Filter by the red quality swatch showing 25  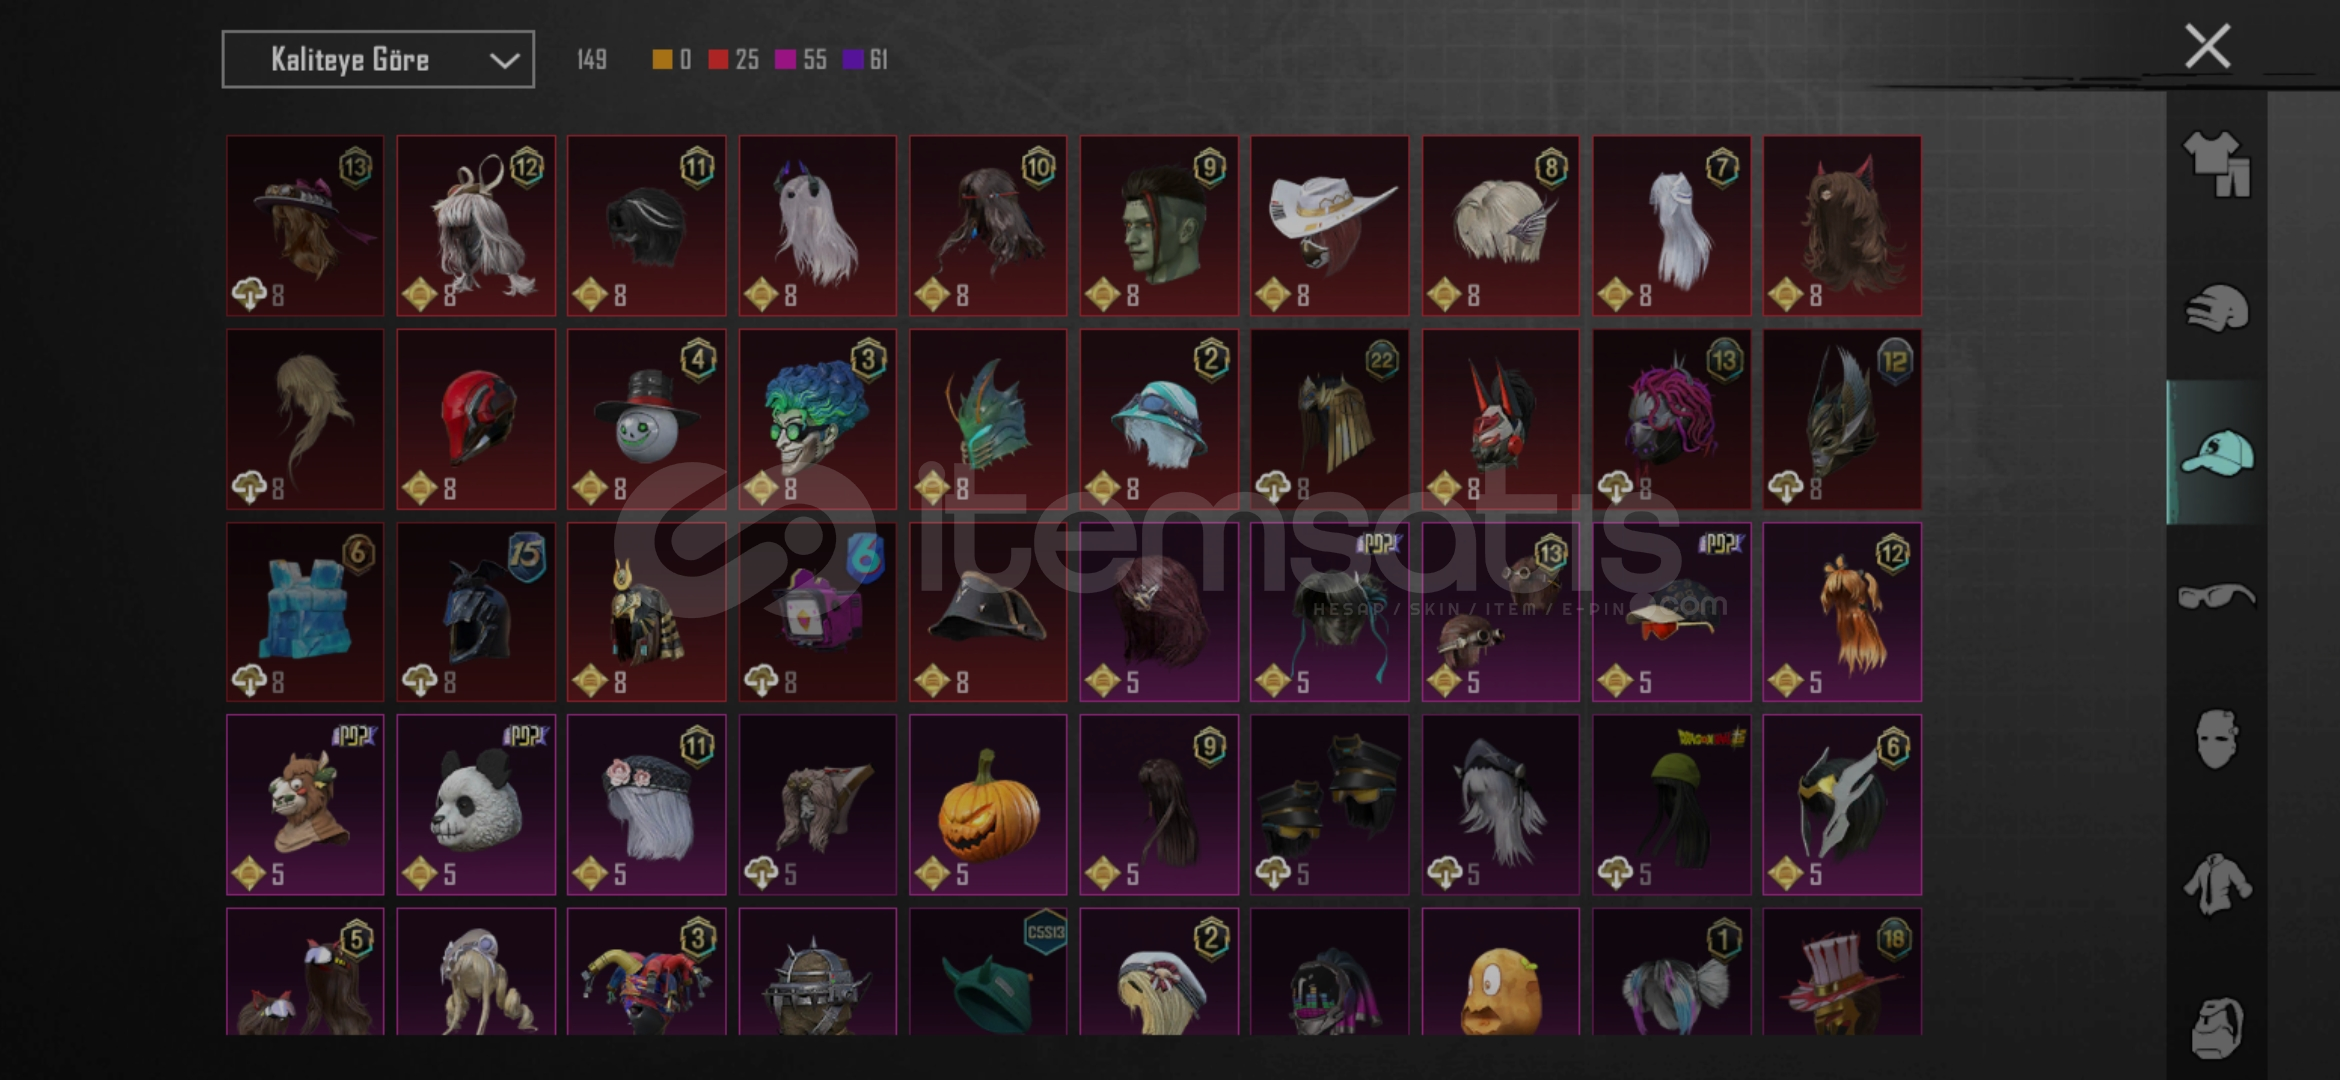tap(733, 60)
